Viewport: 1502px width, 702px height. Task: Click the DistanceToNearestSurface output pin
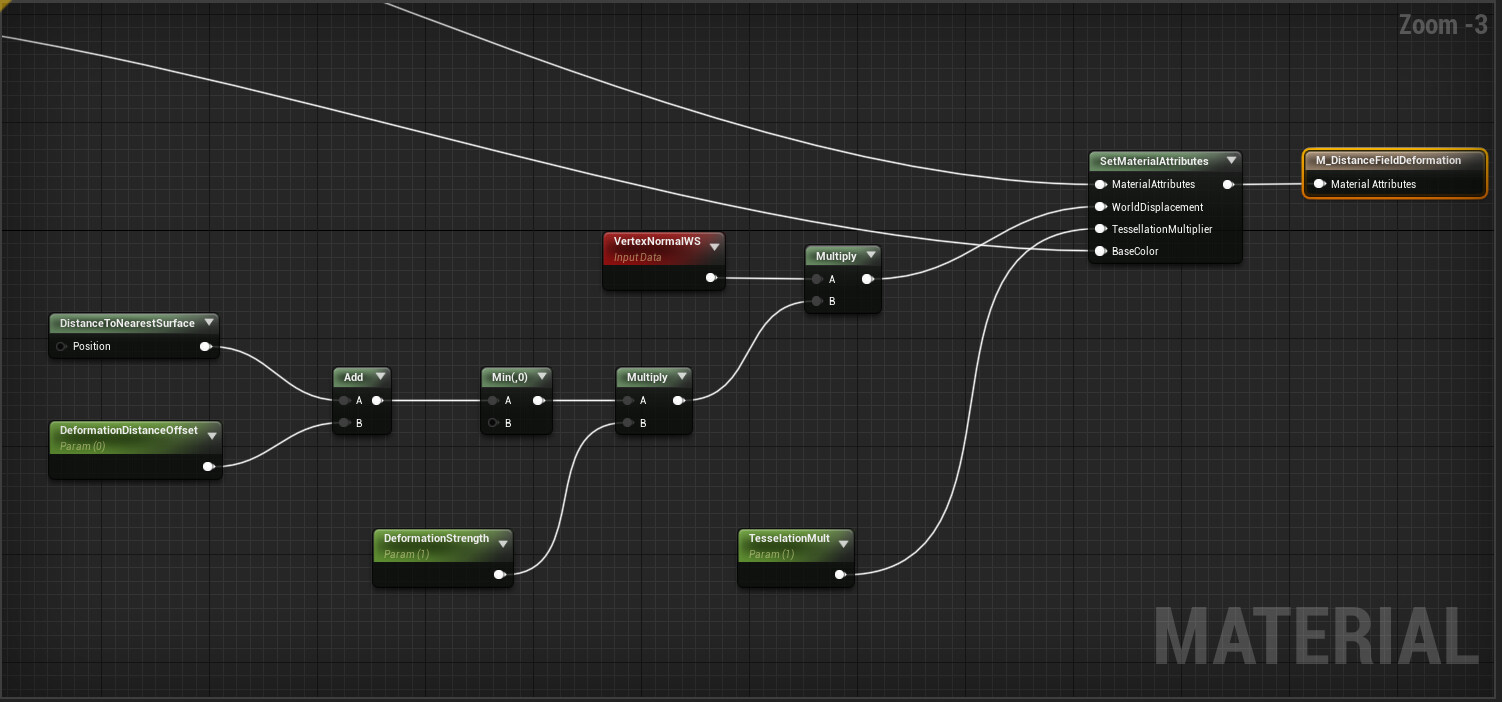tap(205, 346)
